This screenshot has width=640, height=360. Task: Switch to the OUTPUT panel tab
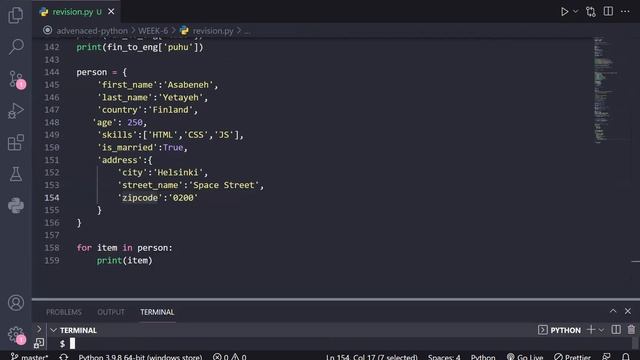[111, 312]
